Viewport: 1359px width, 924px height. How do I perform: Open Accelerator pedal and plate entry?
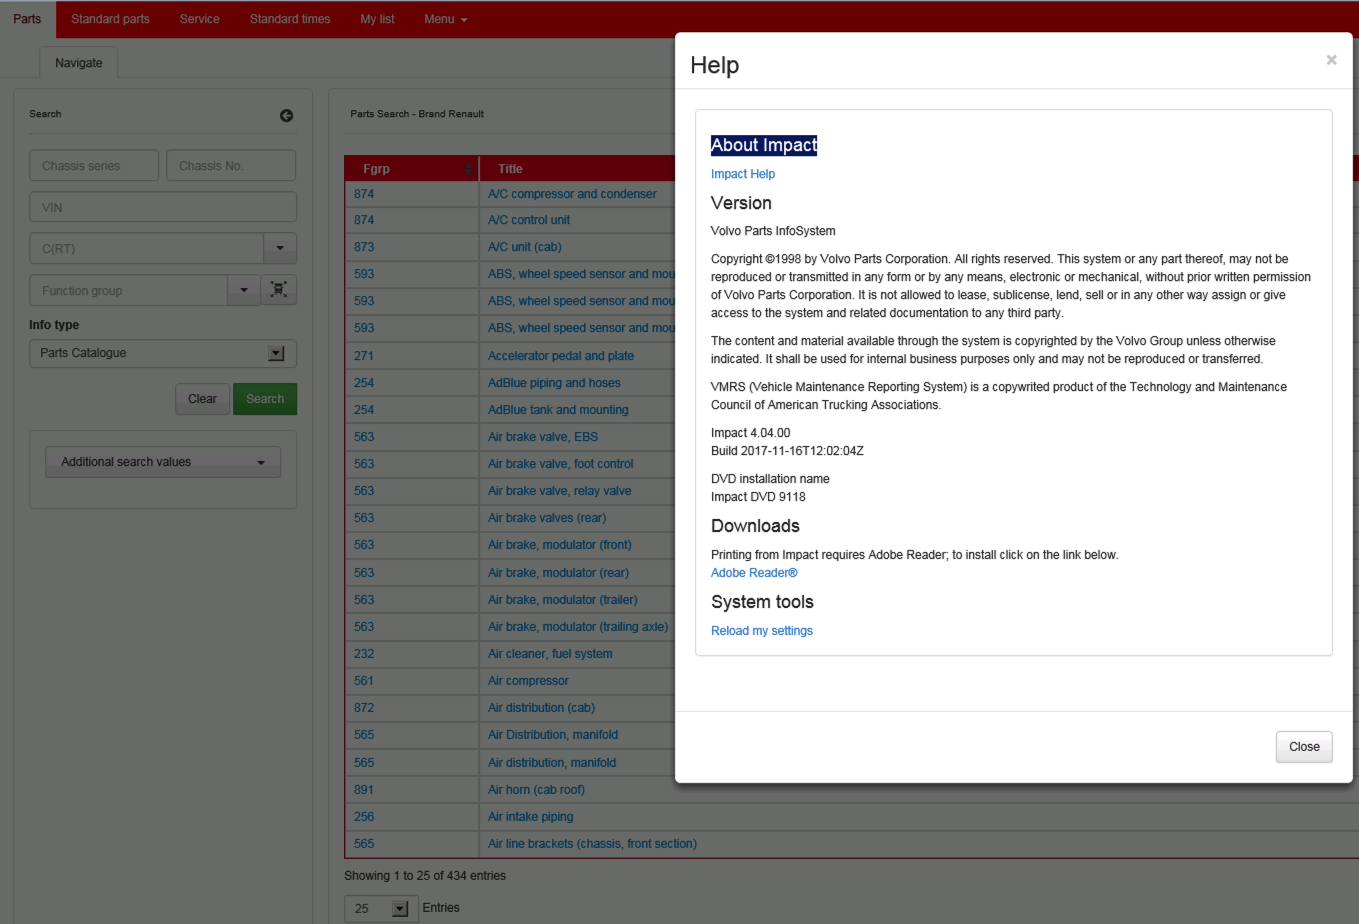pyautogui.click(x=561, y=356)
